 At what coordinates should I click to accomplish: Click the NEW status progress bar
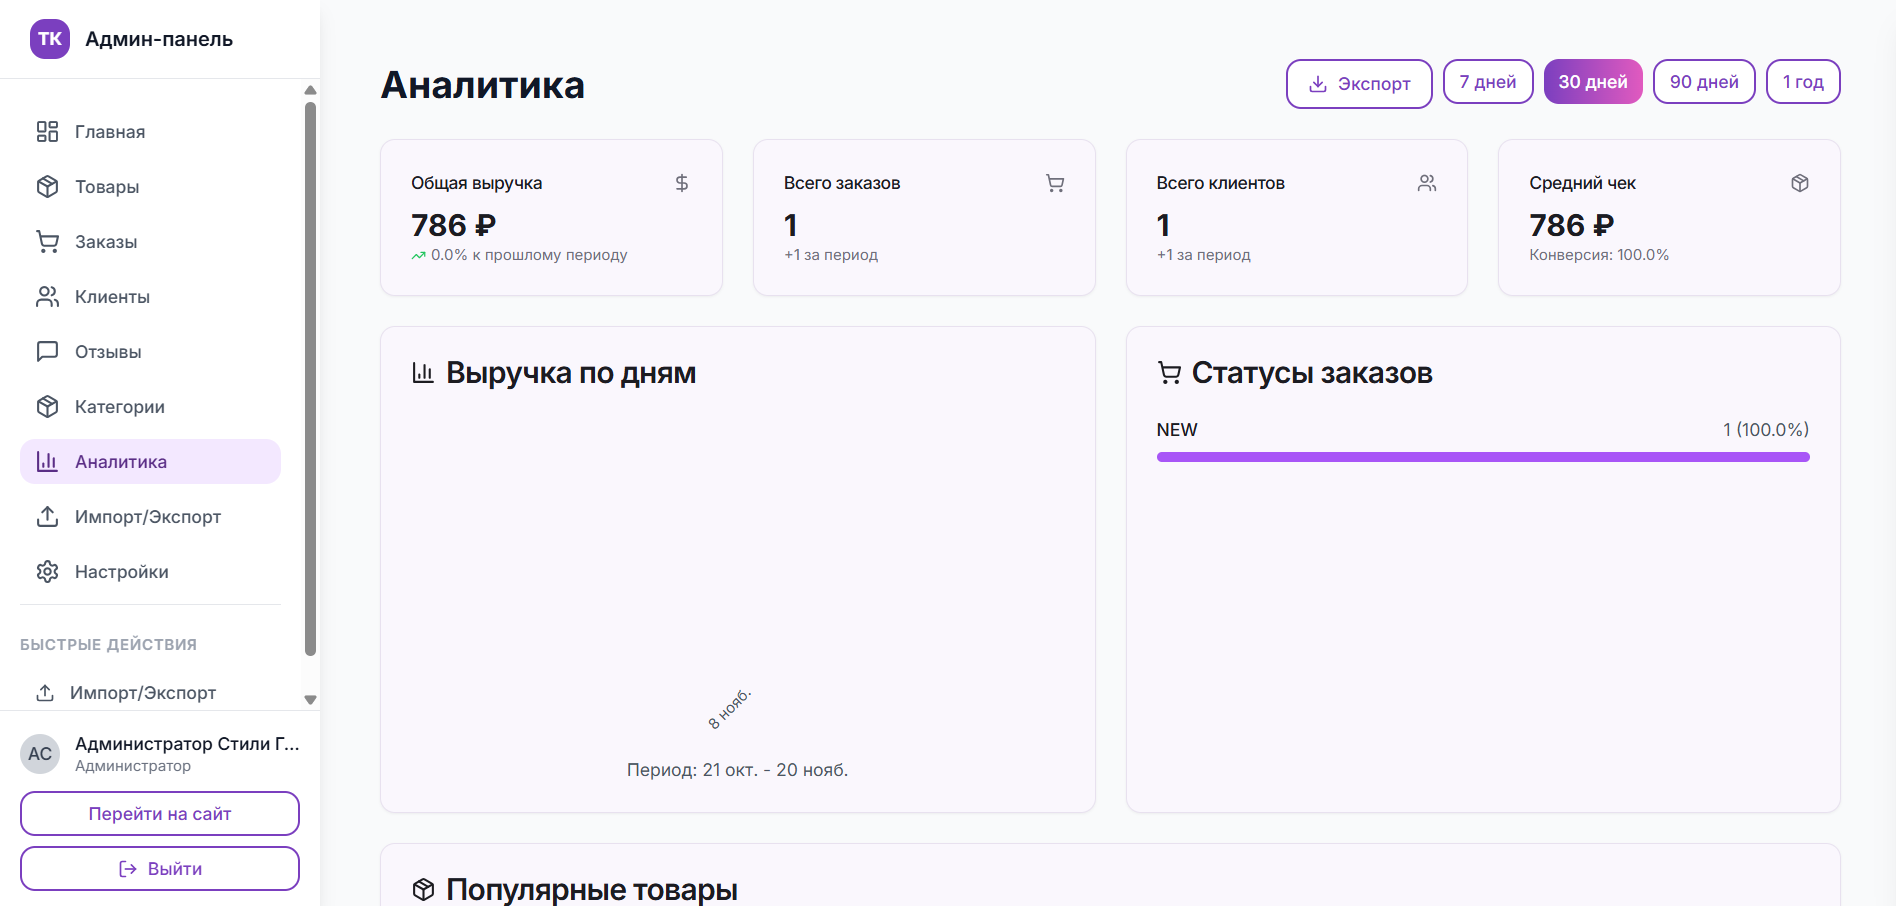tap(1482, 457)
